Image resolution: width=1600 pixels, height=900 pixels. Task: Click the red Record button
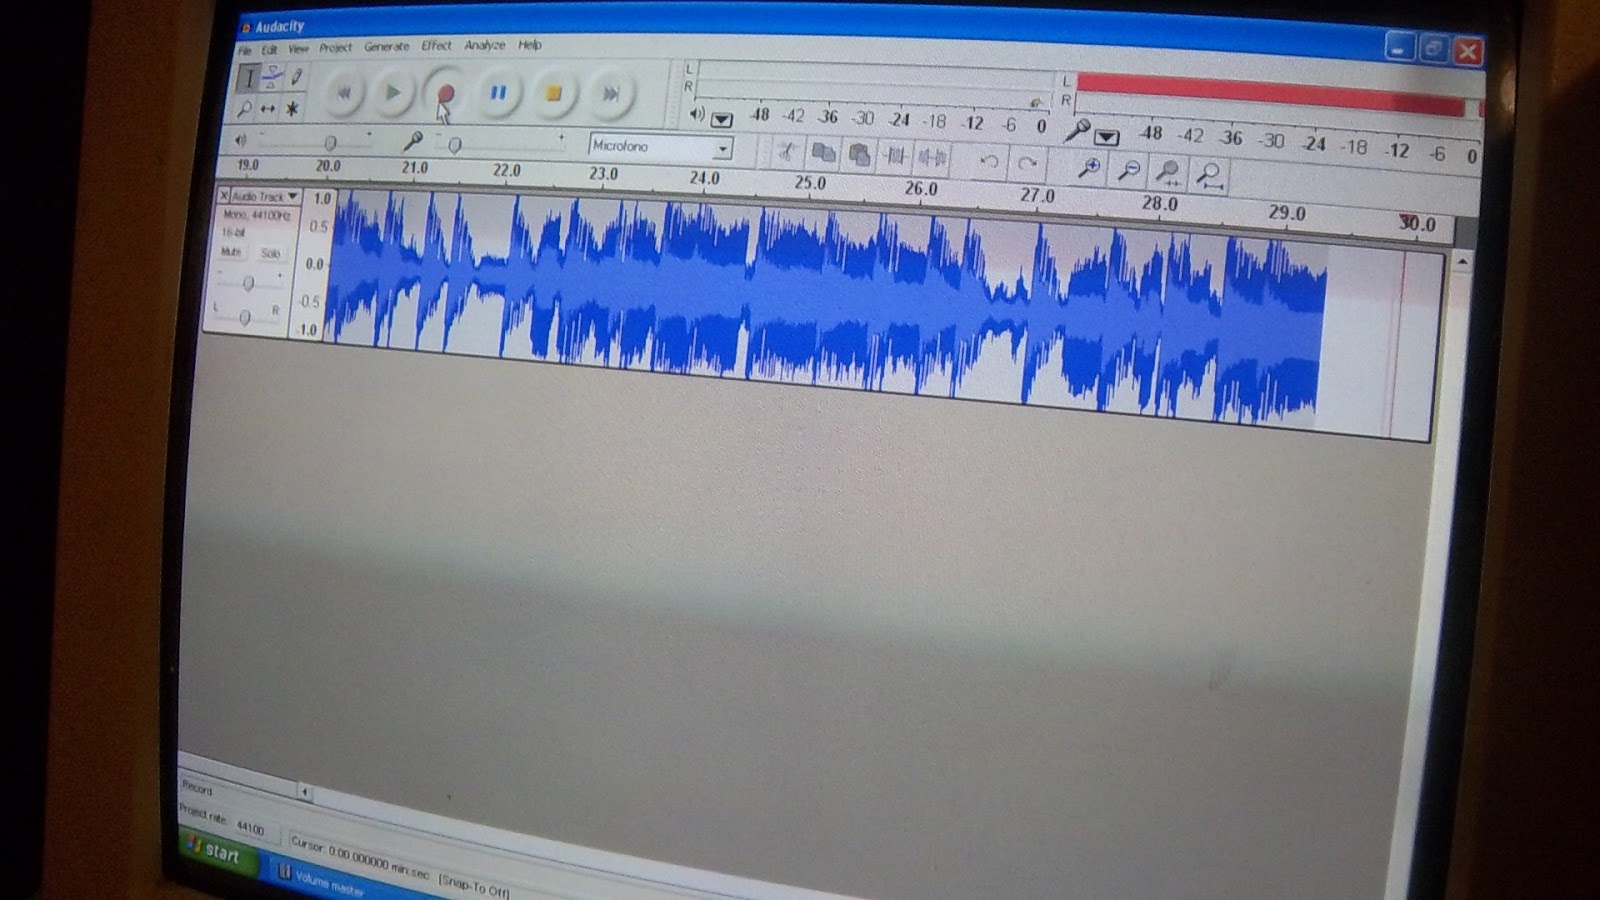446,93
